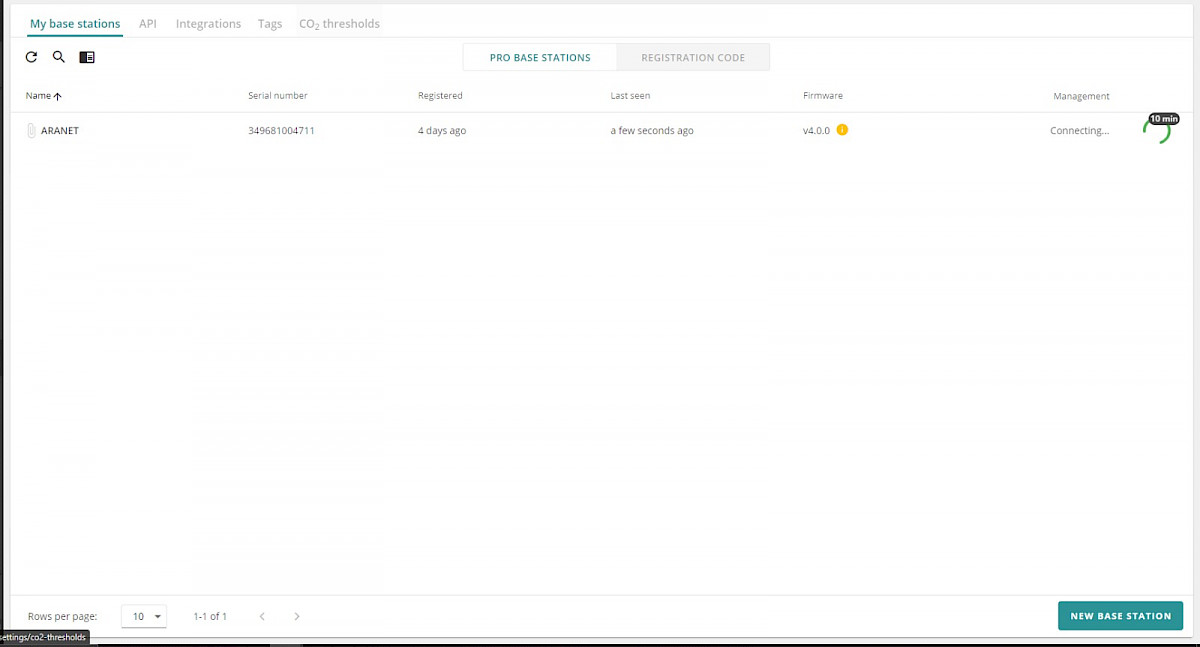The height and width of the screenshot is (647, 1200).
Task: Click '4 days ago' registered cell
Action: pyautogui.click(x=442, y=131)
